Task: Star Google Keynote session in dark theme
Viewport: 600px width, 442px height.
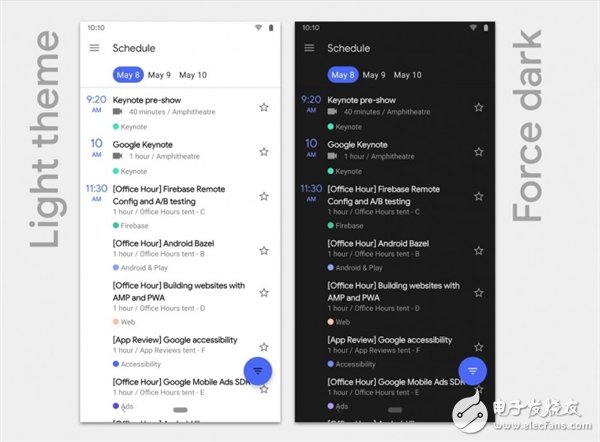Action: click(479, 152)
